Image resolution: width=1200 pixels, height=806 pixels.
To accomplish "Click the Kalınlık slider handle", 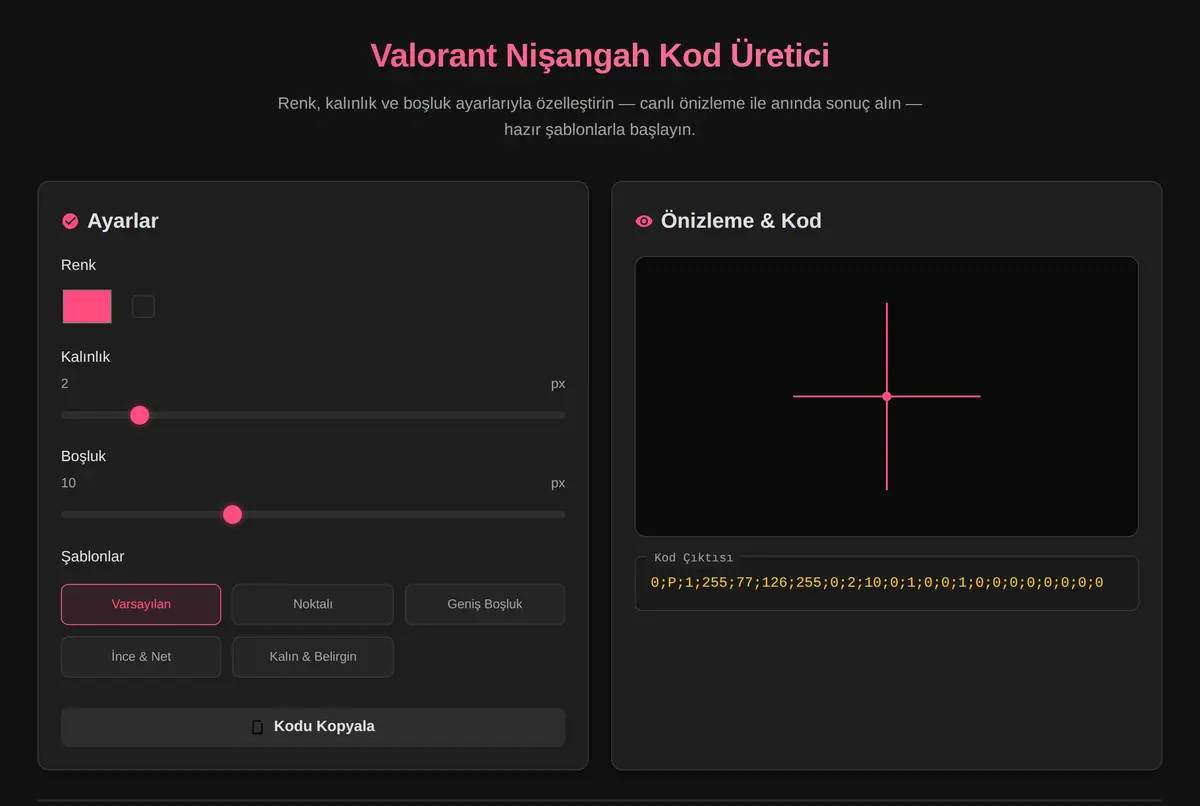I will pyautogui.click(x=140, y=415).
